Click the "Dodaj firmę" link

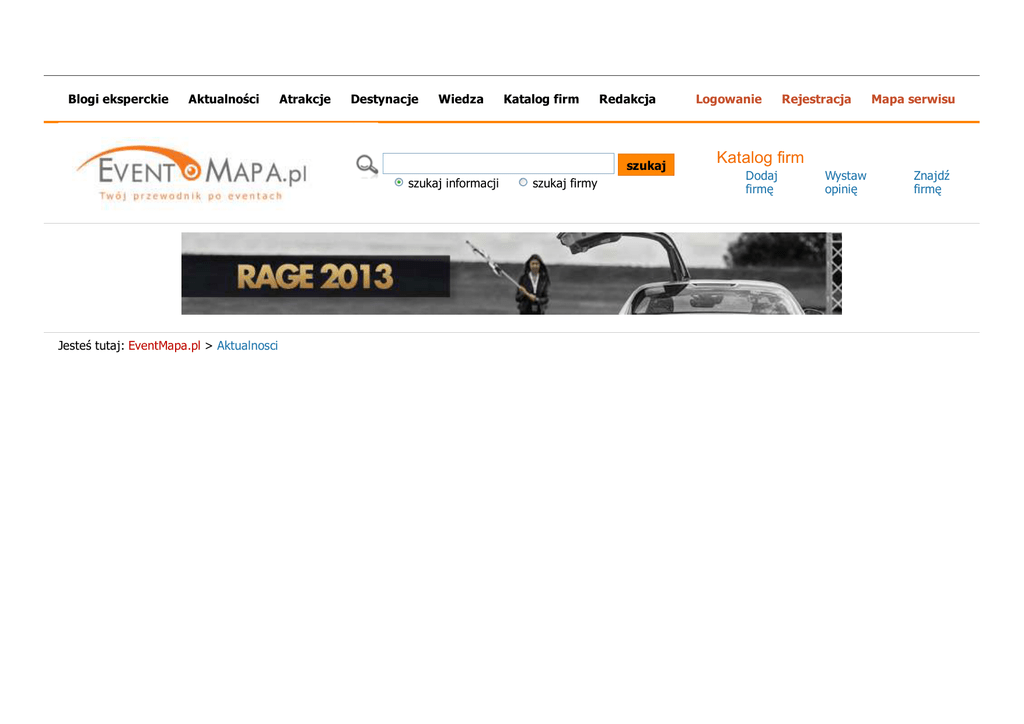coord(761,182)
